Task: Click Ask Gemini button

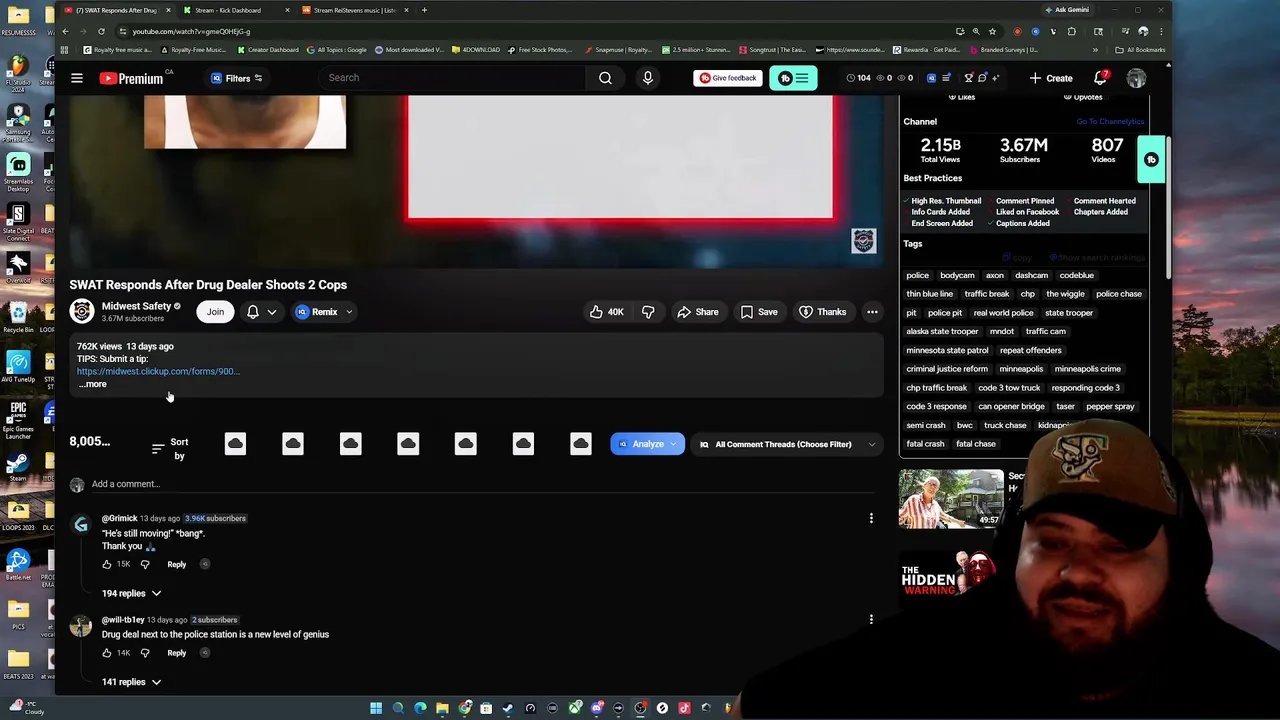Action: pyautogui.click(x=1067, y=10)
